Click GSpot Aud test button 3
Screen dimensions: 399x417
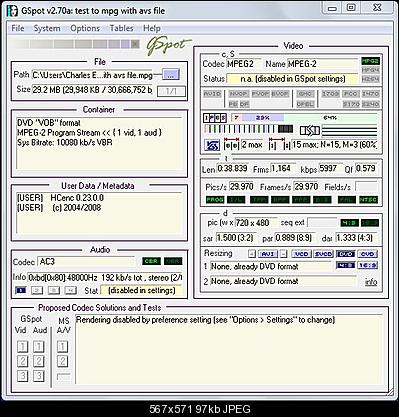pos(39,376)
